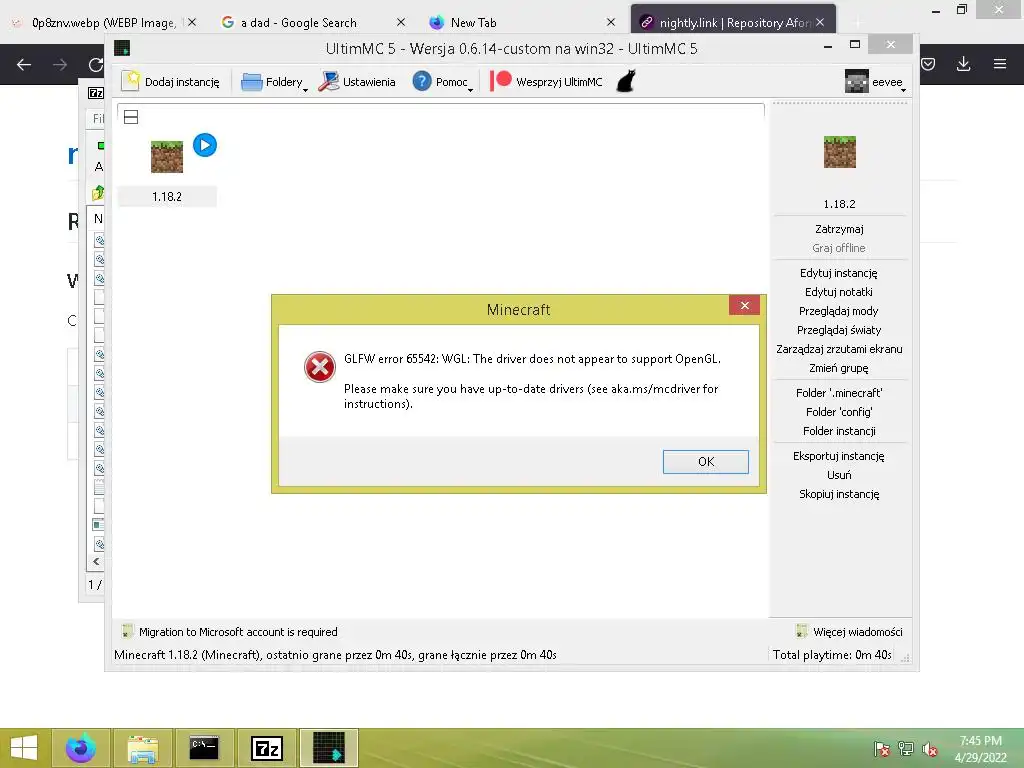Click OK in the Minecraft error dialog
Viewport: 1024px width, 768px height.
pyautogui.click(x=705, y=462)
